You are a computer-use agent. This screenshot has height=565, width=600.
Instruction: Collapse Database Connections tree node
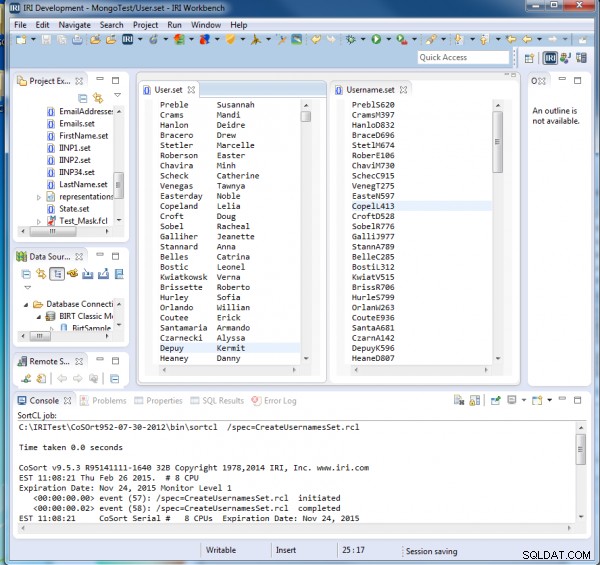26,305
